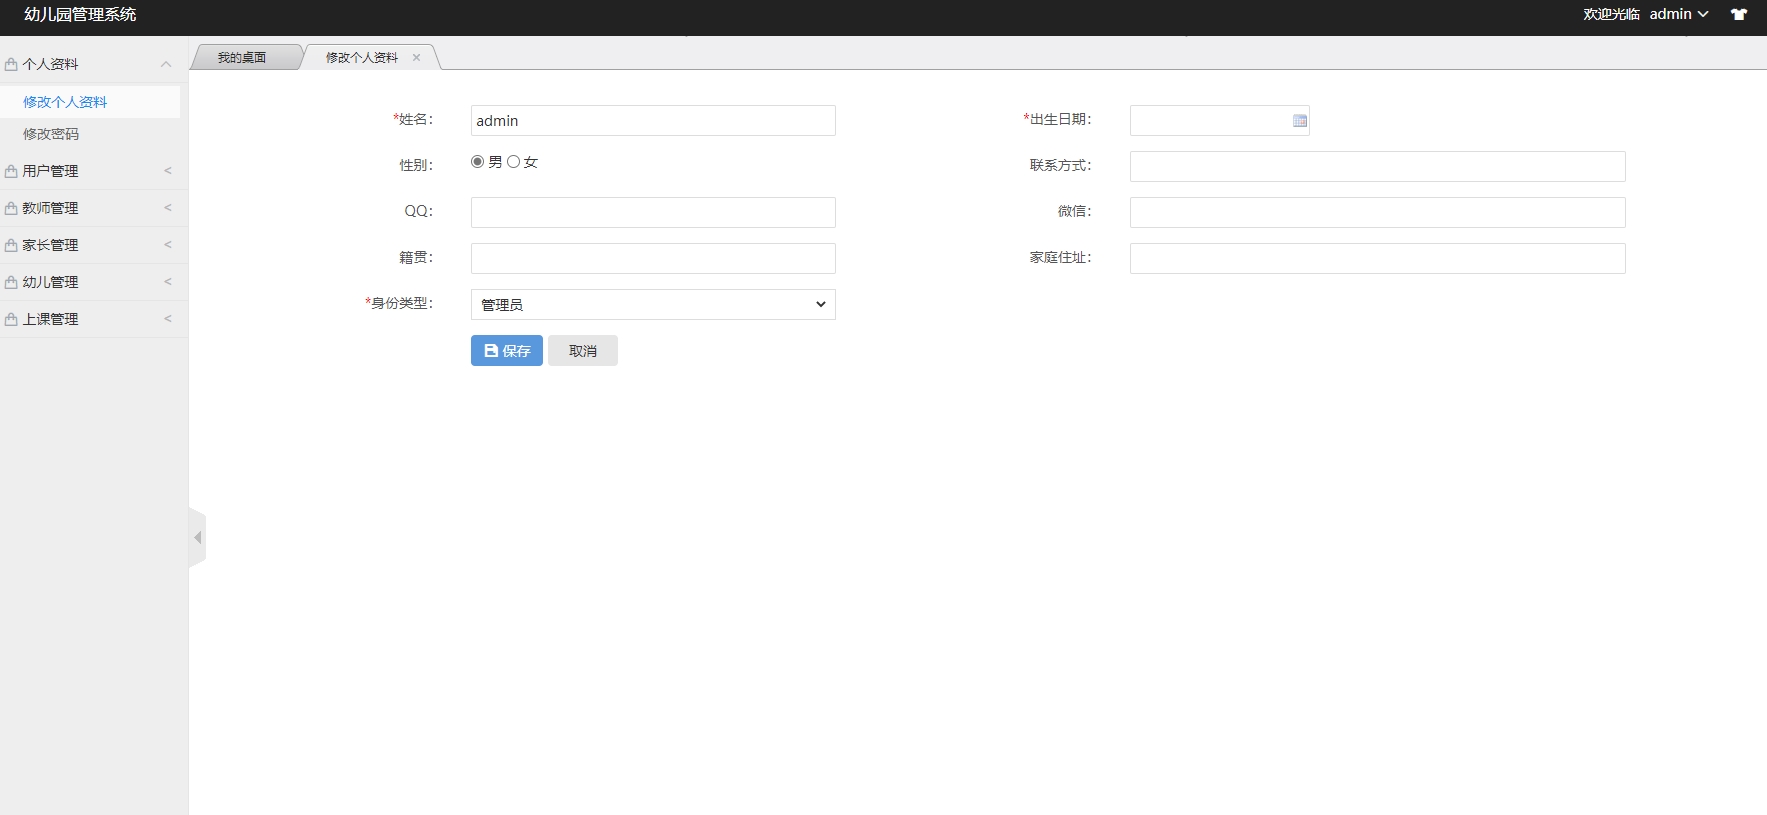1767x815 pixels.
Task: Collapse the 个人资料 sidebar section
Action: 166,65
